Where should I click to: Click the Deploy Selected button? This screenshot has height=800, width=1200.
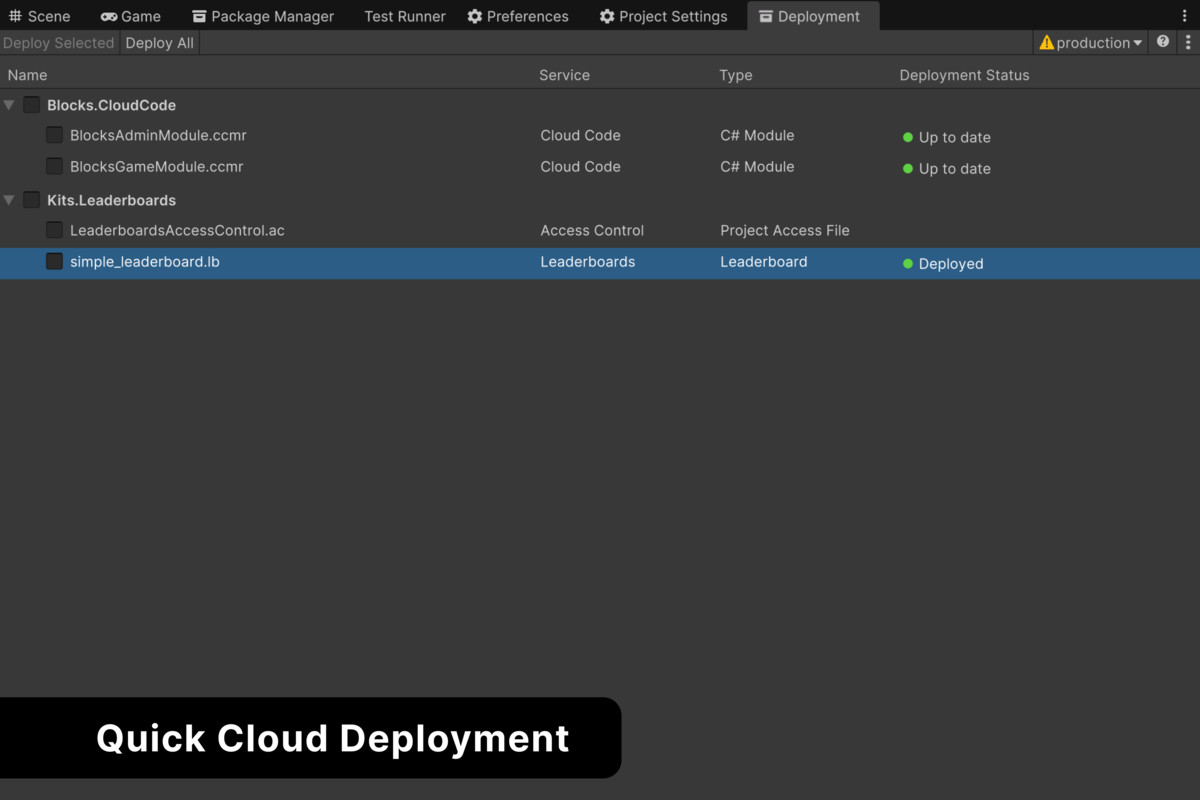click(59, 43)
